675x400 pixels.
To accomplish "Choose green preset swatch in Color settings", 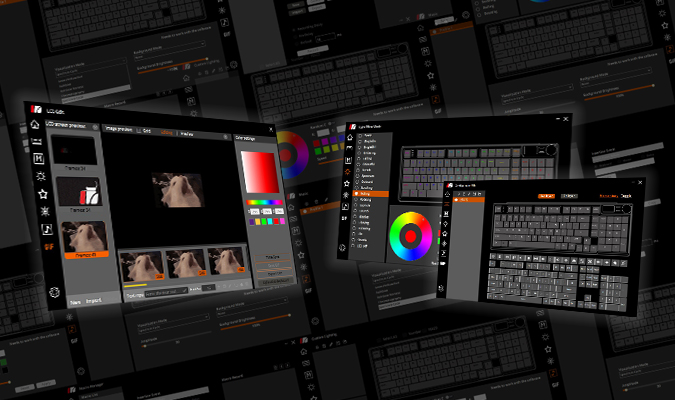I will pos(264,221).
